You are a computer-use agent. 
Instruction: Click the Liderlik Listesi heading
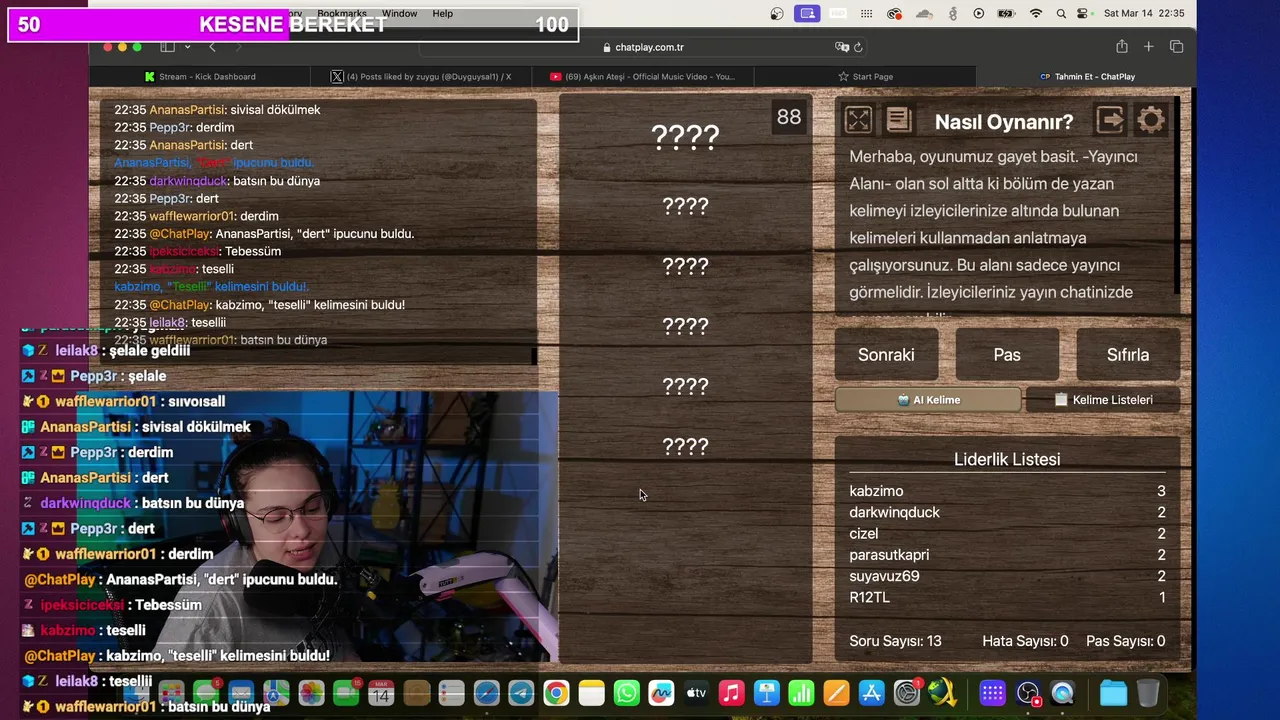[x=1007, y=459]
